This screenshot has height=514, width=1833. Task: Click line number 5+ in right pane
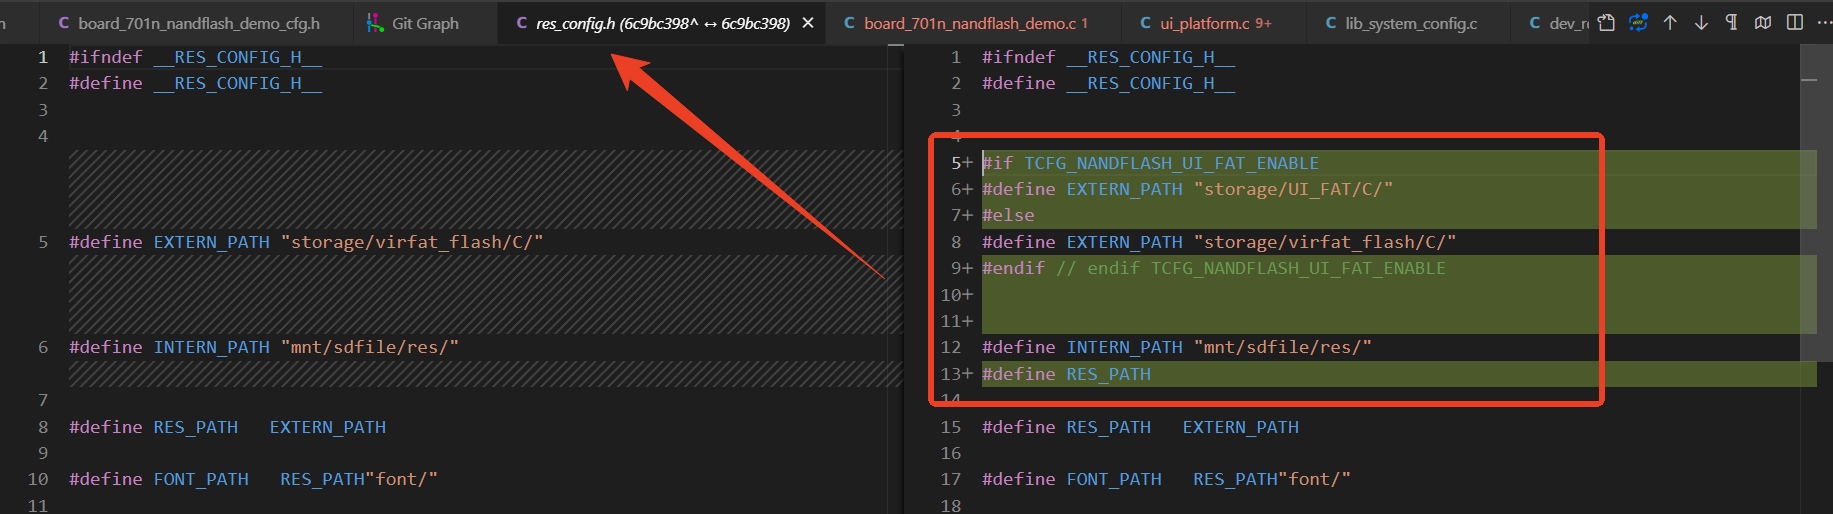(x=961, y=163)
